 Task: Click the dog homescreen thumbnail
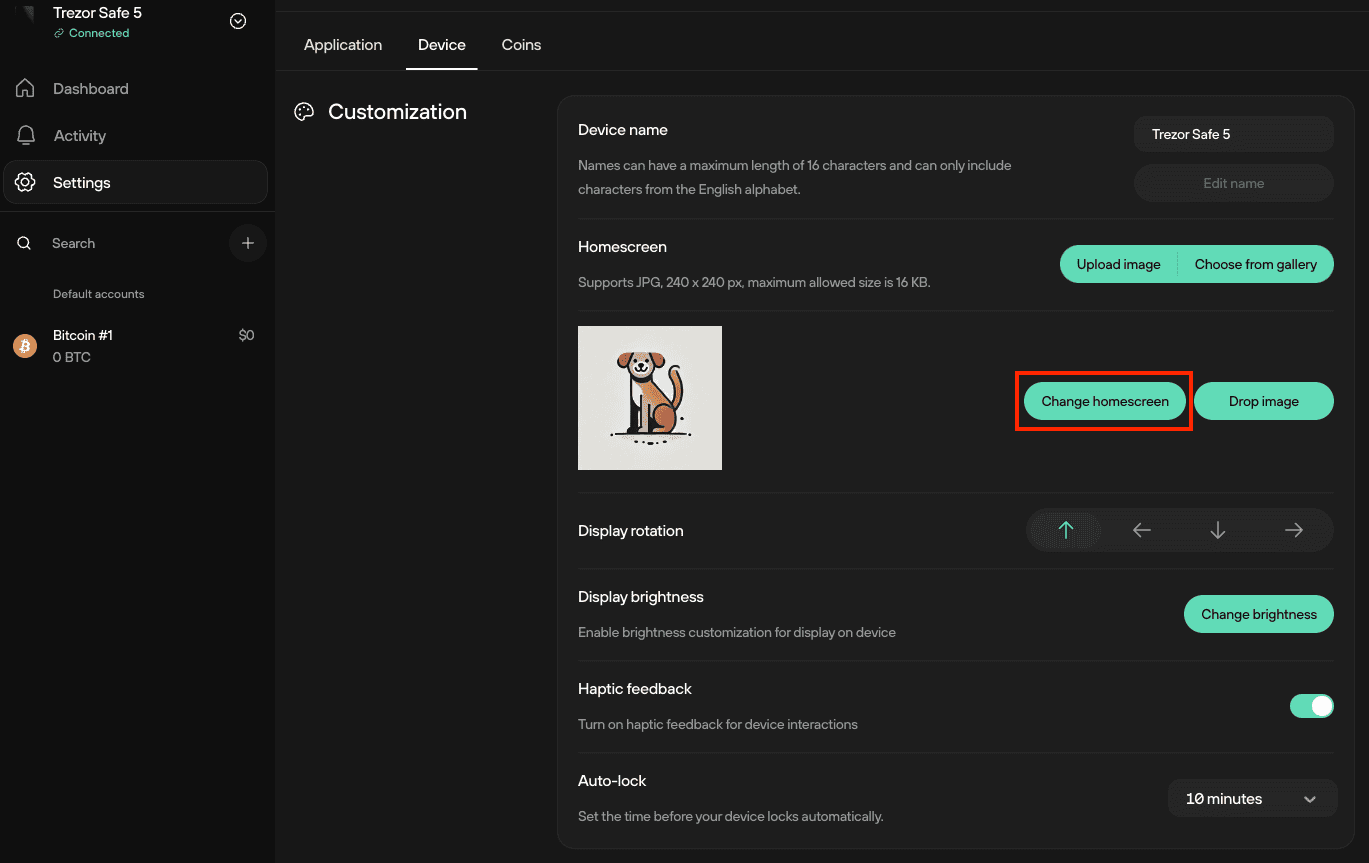point(650,398)
